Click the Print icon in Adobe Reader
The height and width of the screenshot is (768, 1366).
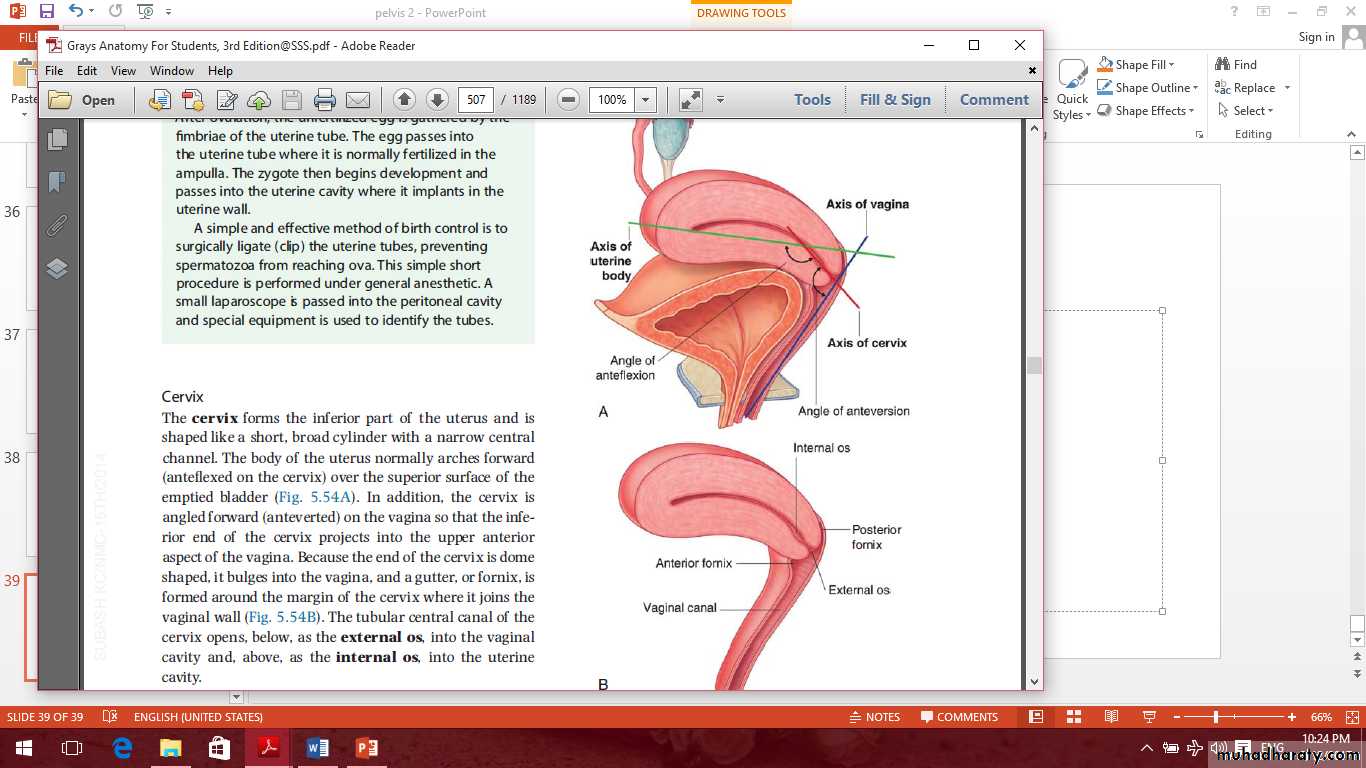[x=324, y=100]
